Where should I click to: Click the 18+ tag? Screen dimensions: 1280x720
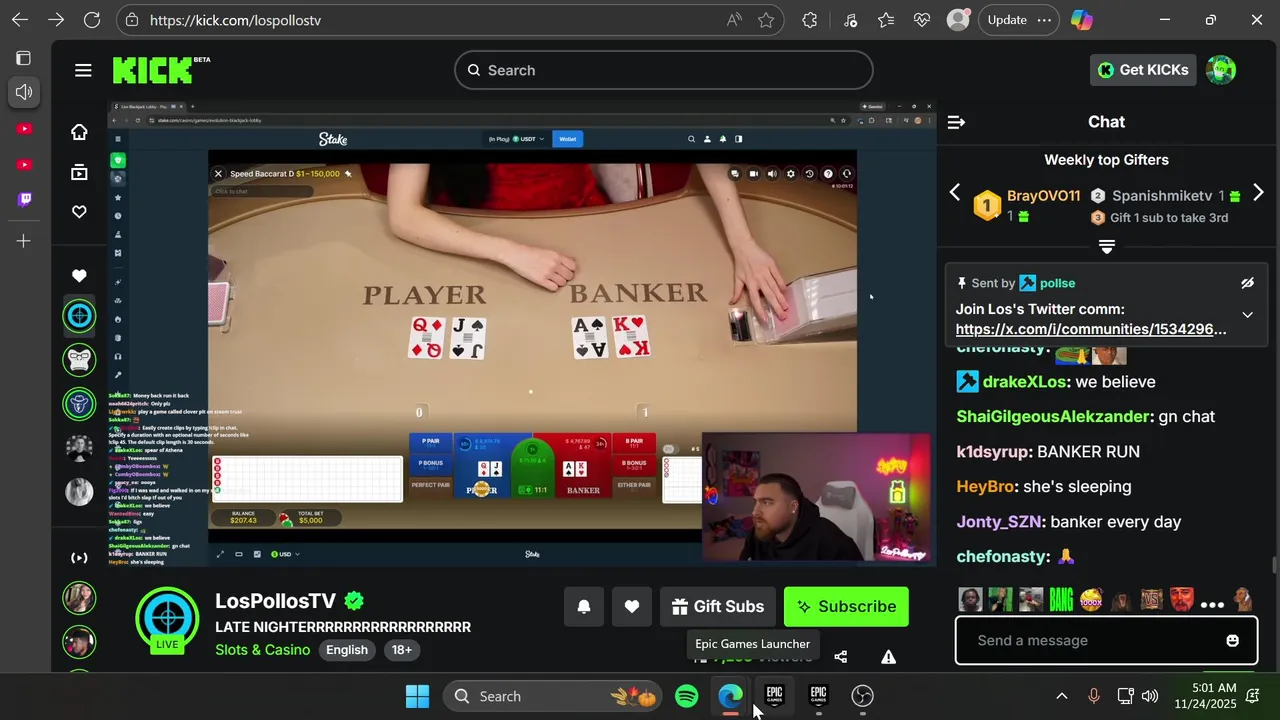coord(401,650)
